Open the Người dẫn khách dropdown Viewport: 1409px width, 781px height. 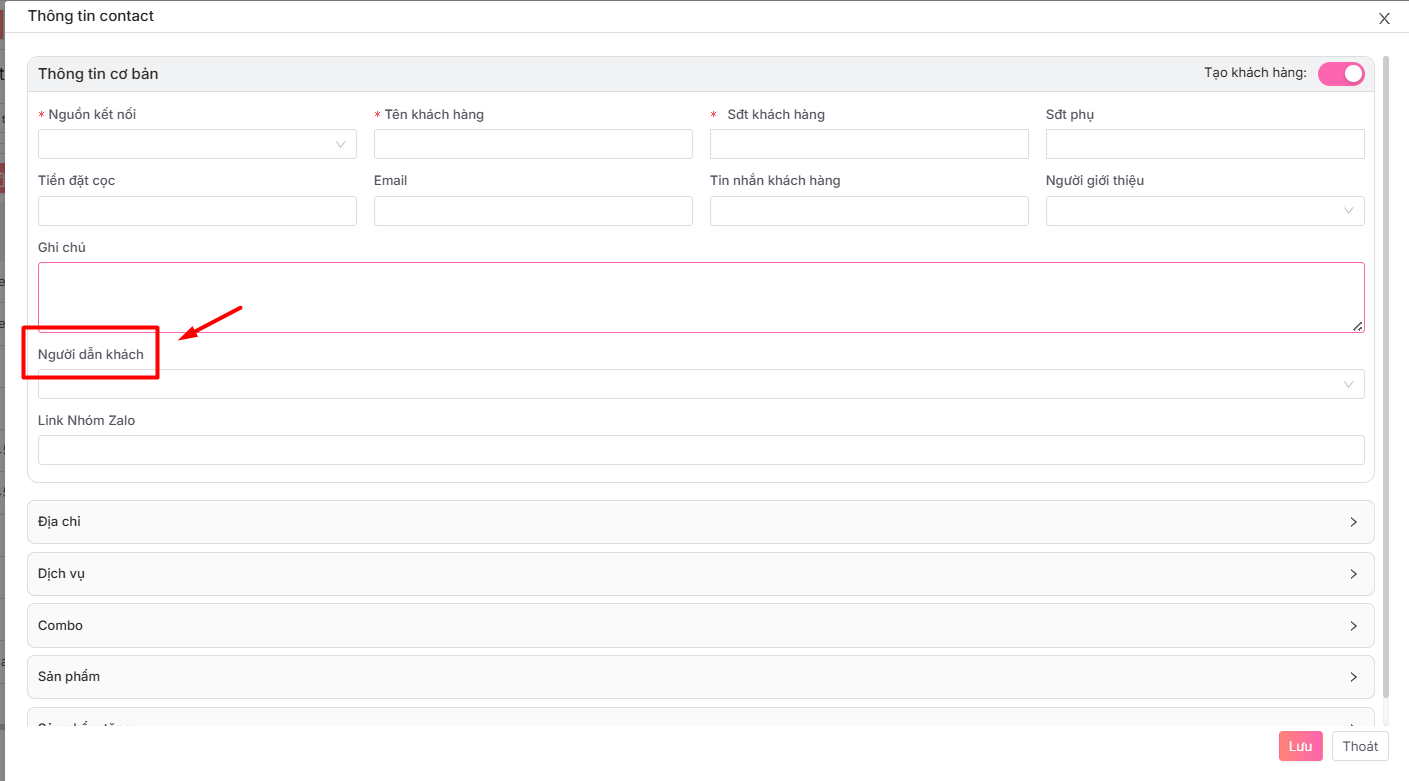pyautogui.click(x=700, y=384)
